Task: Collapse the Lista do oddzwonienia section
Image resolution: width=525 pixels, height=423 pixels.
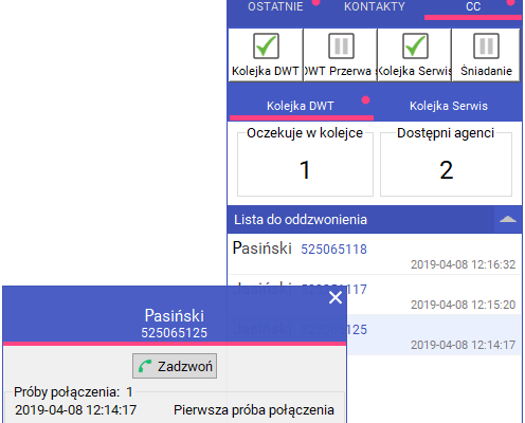Action: click(508, 220)
